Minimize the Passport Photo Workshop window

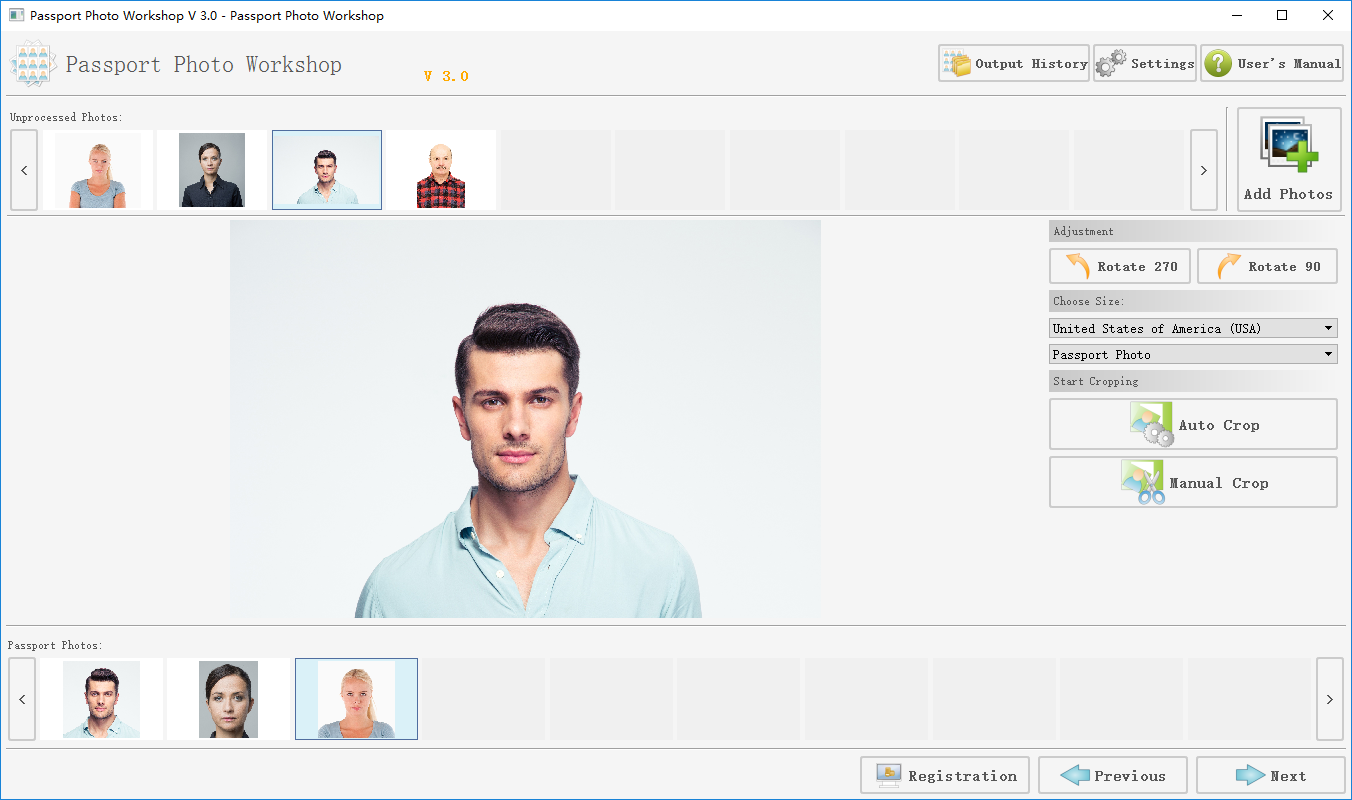(x=1237, y=15)
